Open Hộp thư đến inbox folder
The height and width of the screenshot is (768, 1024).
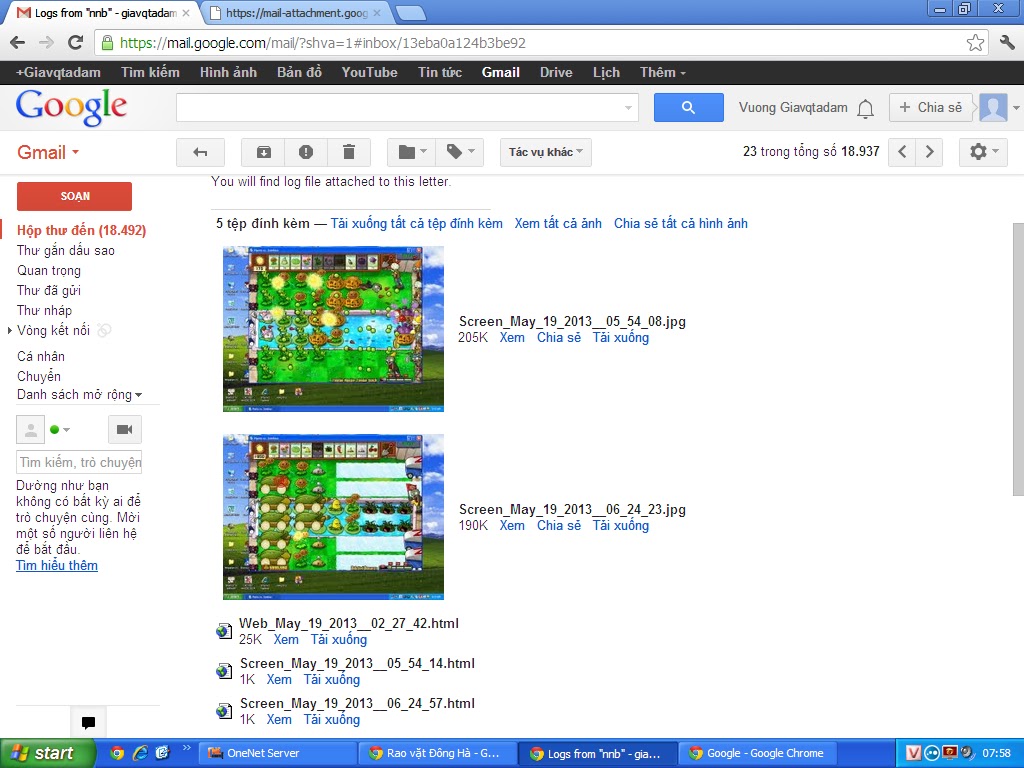pos(82,230)
